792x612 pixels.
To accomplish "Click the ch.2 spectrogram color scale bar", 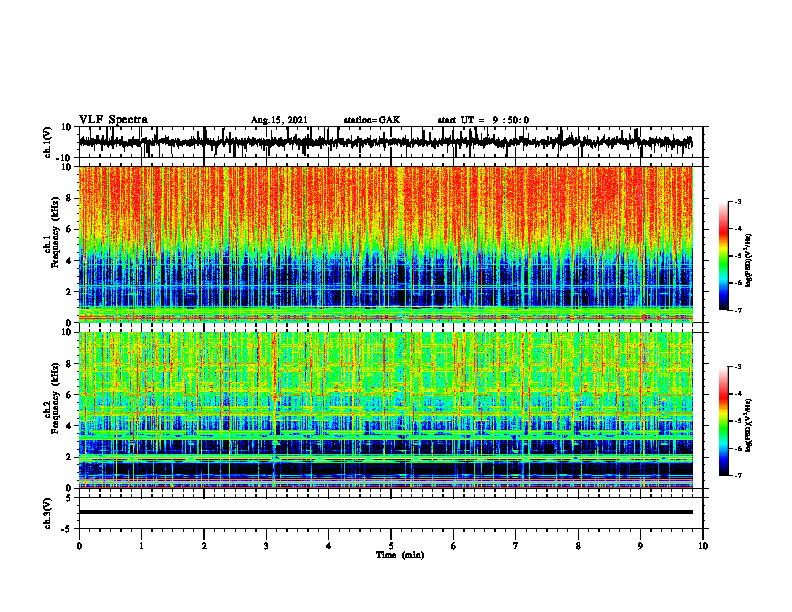I will 723,421.
